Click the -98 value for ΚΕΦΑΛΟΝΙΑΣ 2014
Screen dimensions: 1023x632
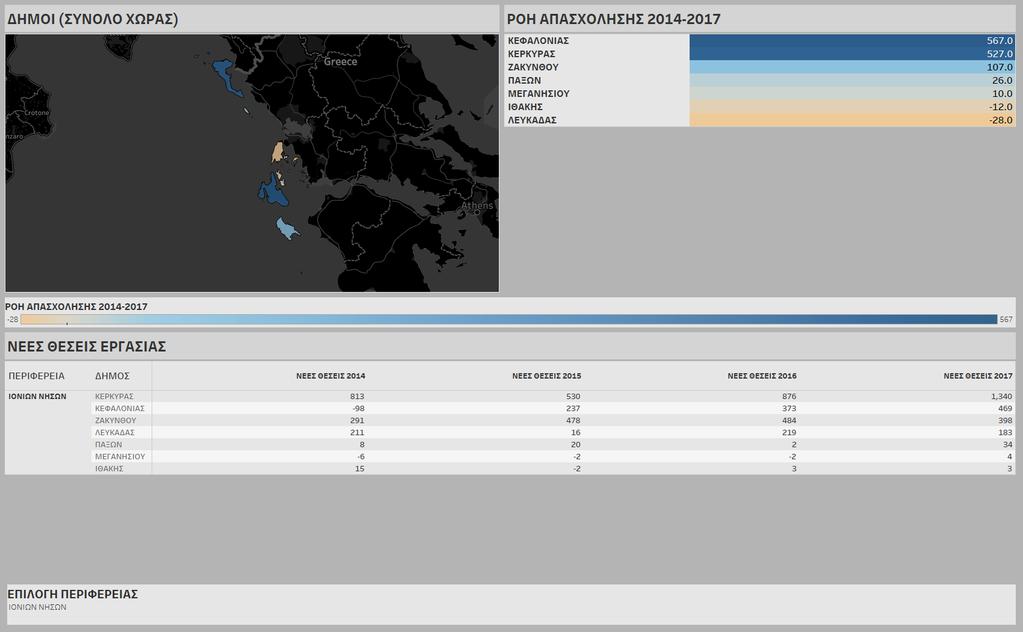point(357,408)
